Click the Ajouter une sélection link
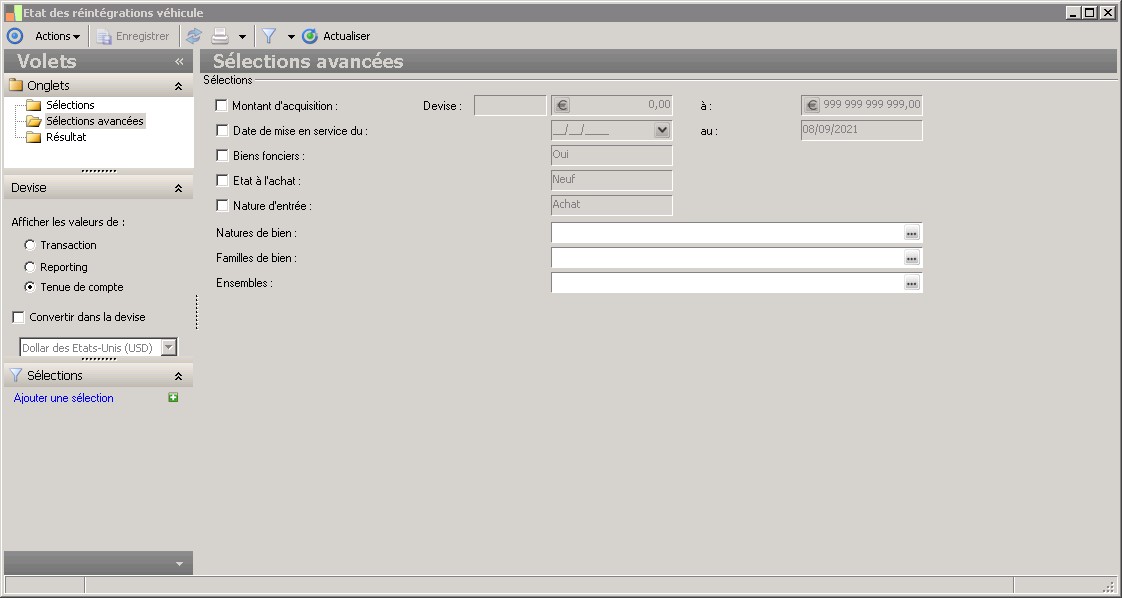Image resolution: width=1122 pixels, height=598 pixels. click(x=64, y=398)
